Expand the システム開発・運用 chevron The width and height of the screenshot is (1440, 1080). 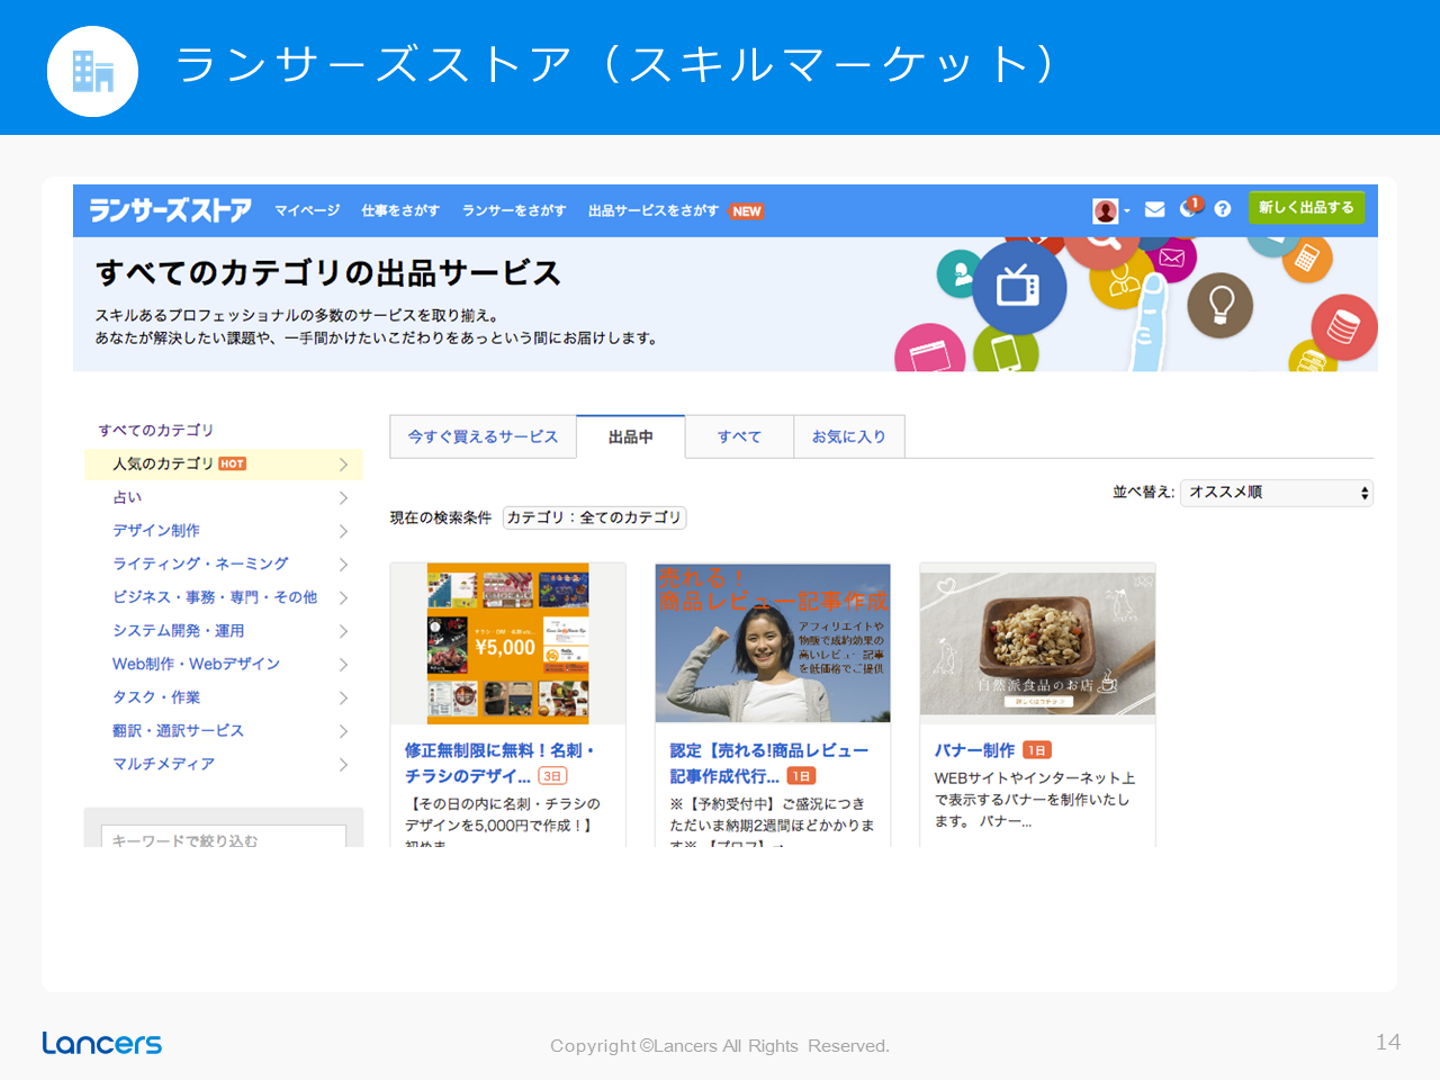(x=343, y=631)
